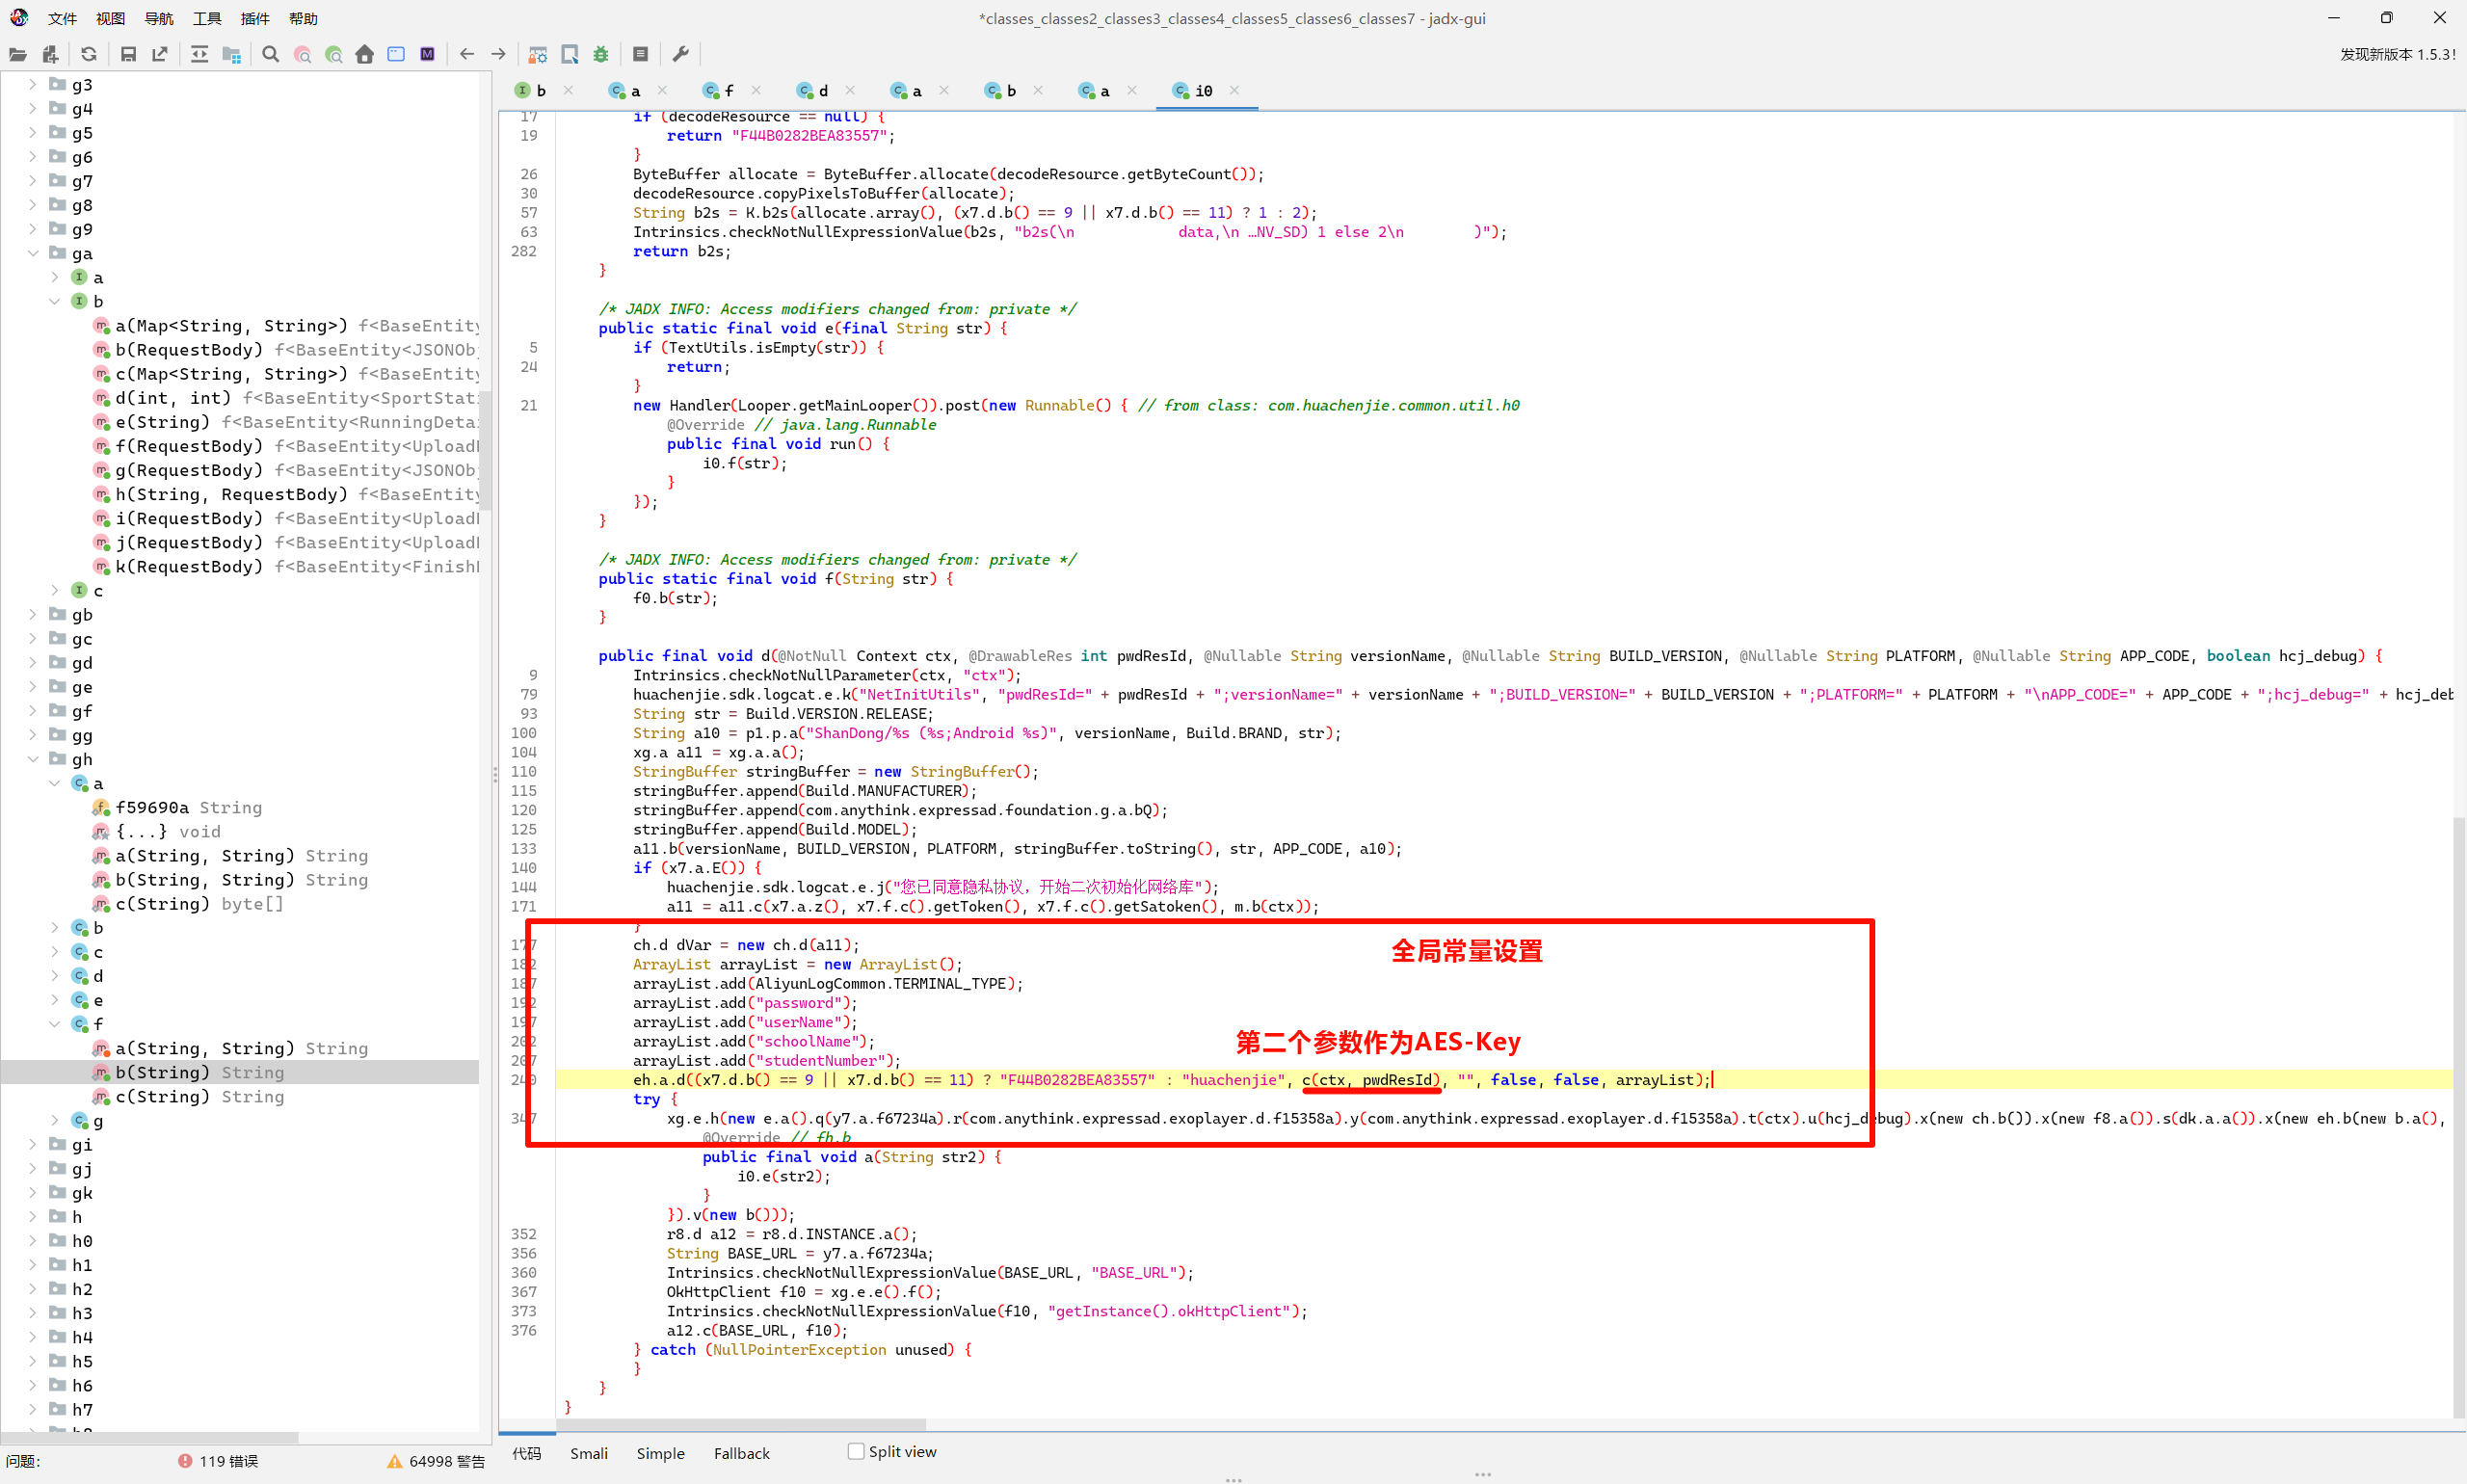The width and height of the screenshot is (2467, 1484).
Task: Close the i0 editor tab
Action: pyautogui.click(x=1236, y=90)
